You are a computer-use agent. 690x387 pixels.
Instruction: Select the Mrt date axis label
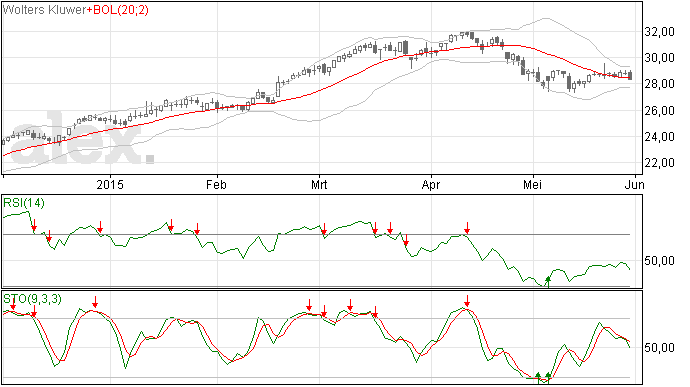pyautogui.click(x=319, y=184)
